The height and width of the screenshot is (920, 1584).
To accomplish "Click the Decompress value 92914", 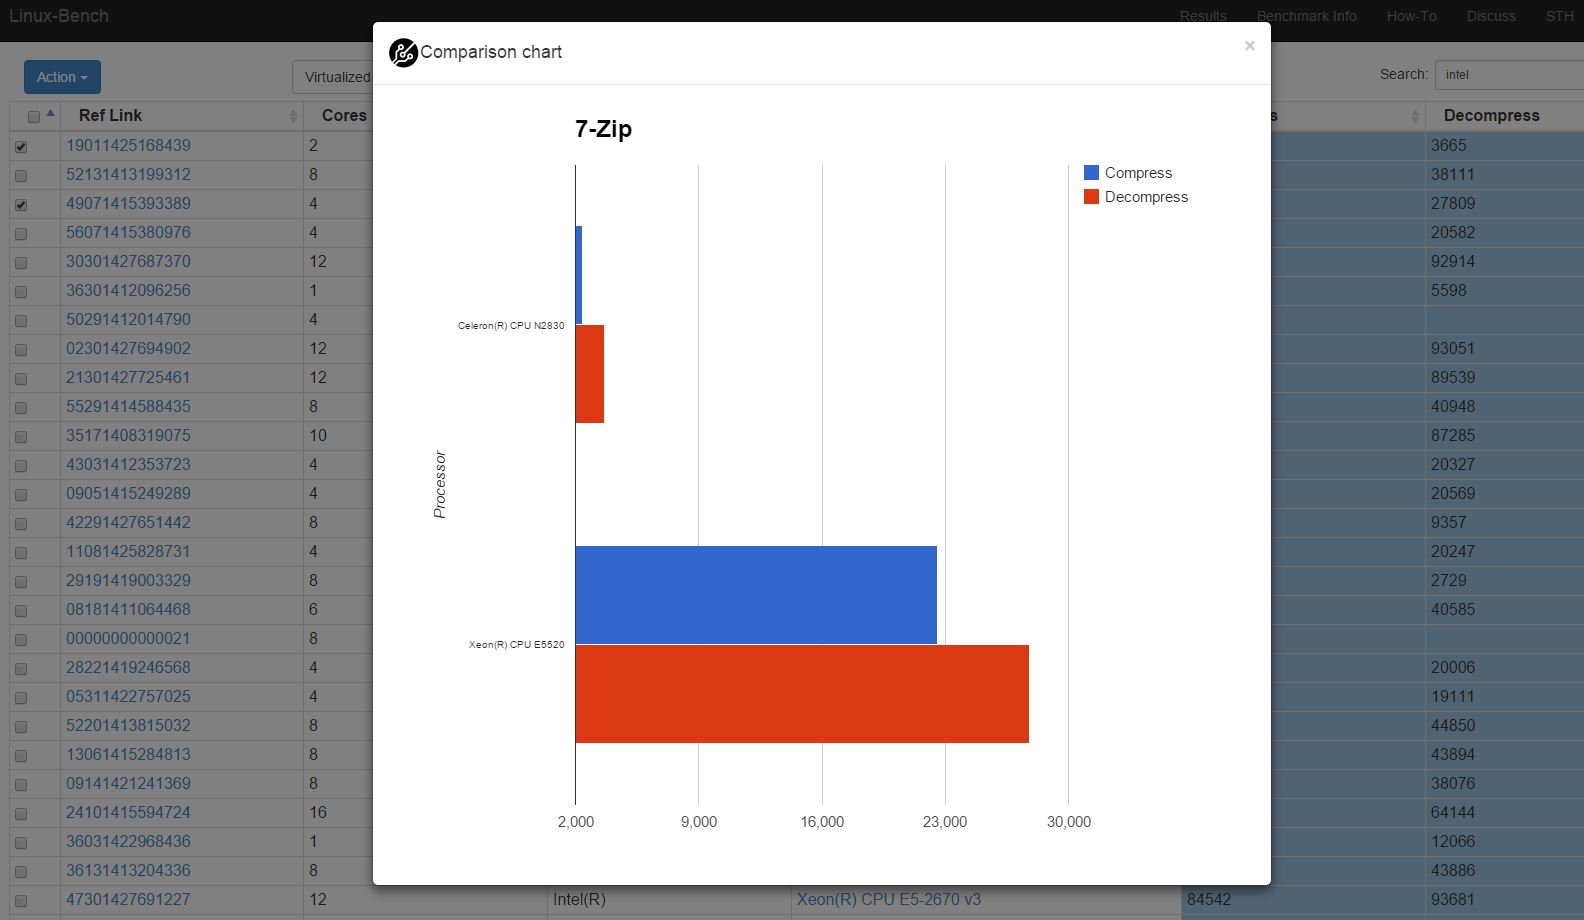I will (1453, 262).
